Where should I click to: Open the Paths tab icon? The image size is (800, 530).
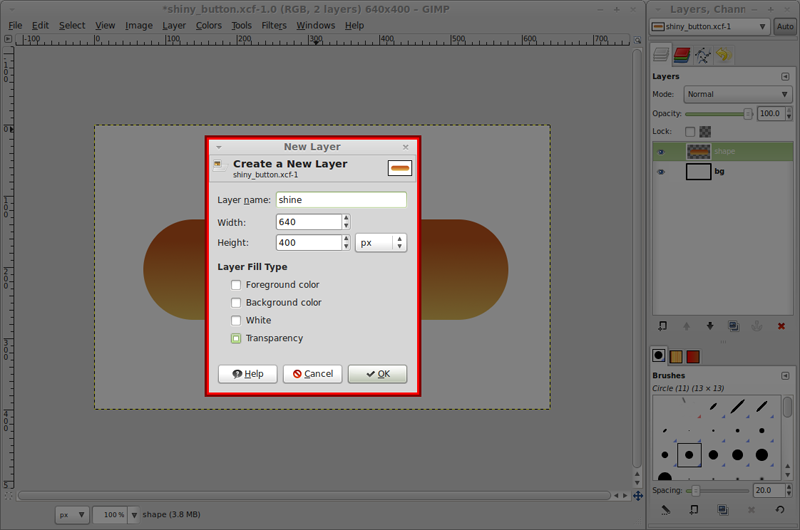(703, 55)
